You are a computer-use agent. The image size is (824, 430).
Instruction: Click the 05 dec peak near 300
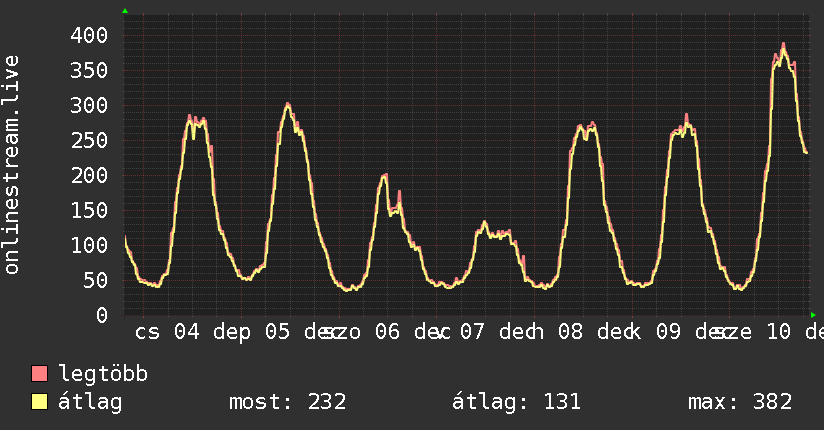click(x=287, y=106)
